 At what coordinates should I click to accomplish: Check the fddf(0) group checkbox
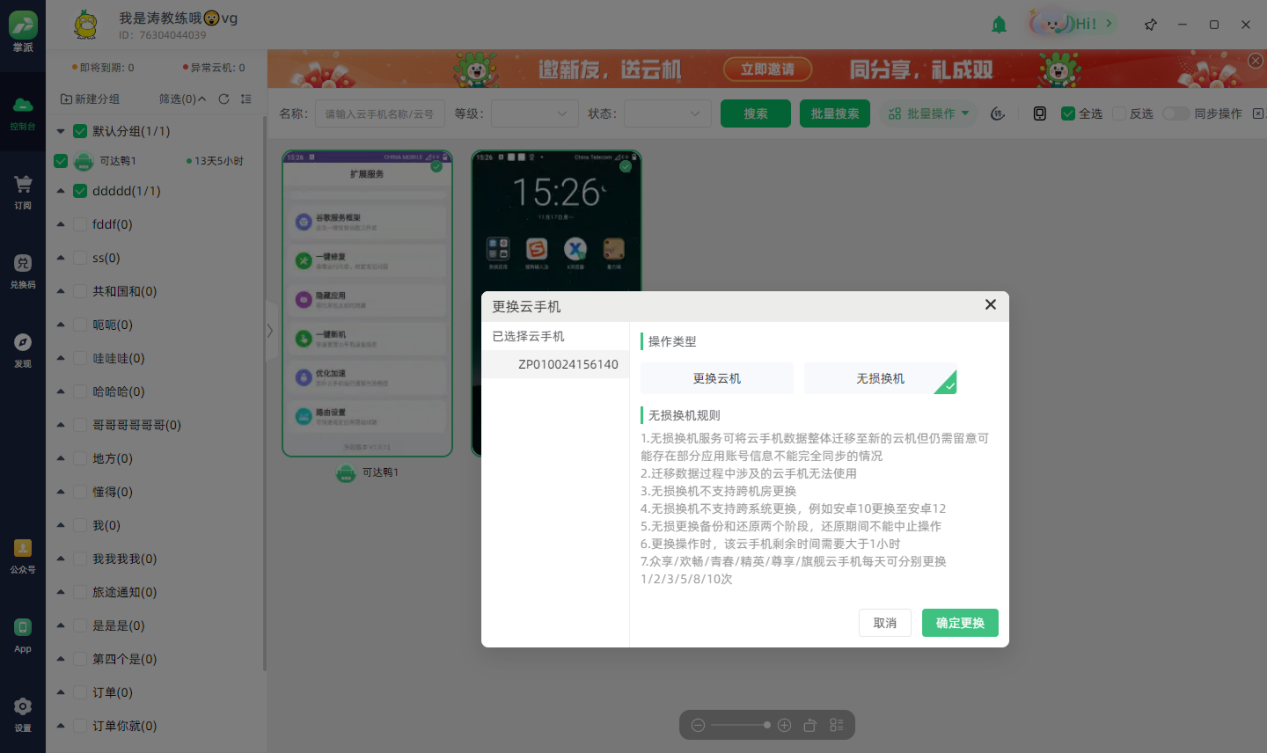click(80, 224)
